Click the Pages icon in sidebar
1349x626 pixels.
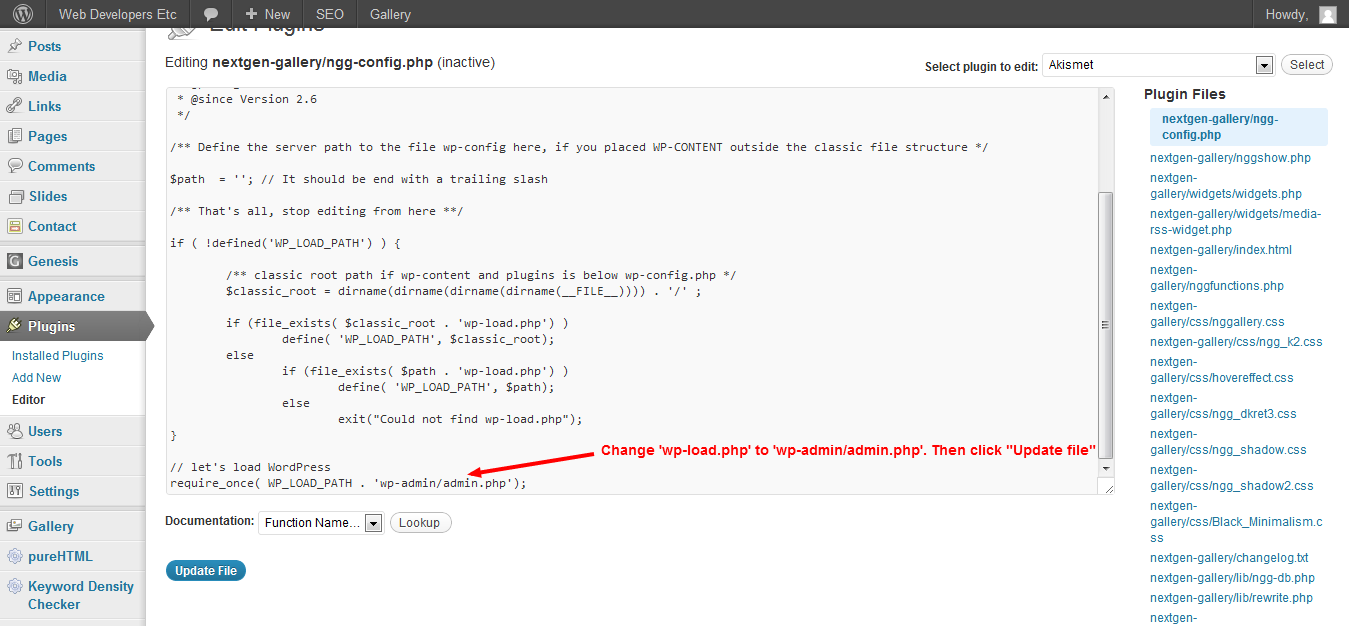pos(15,136)
